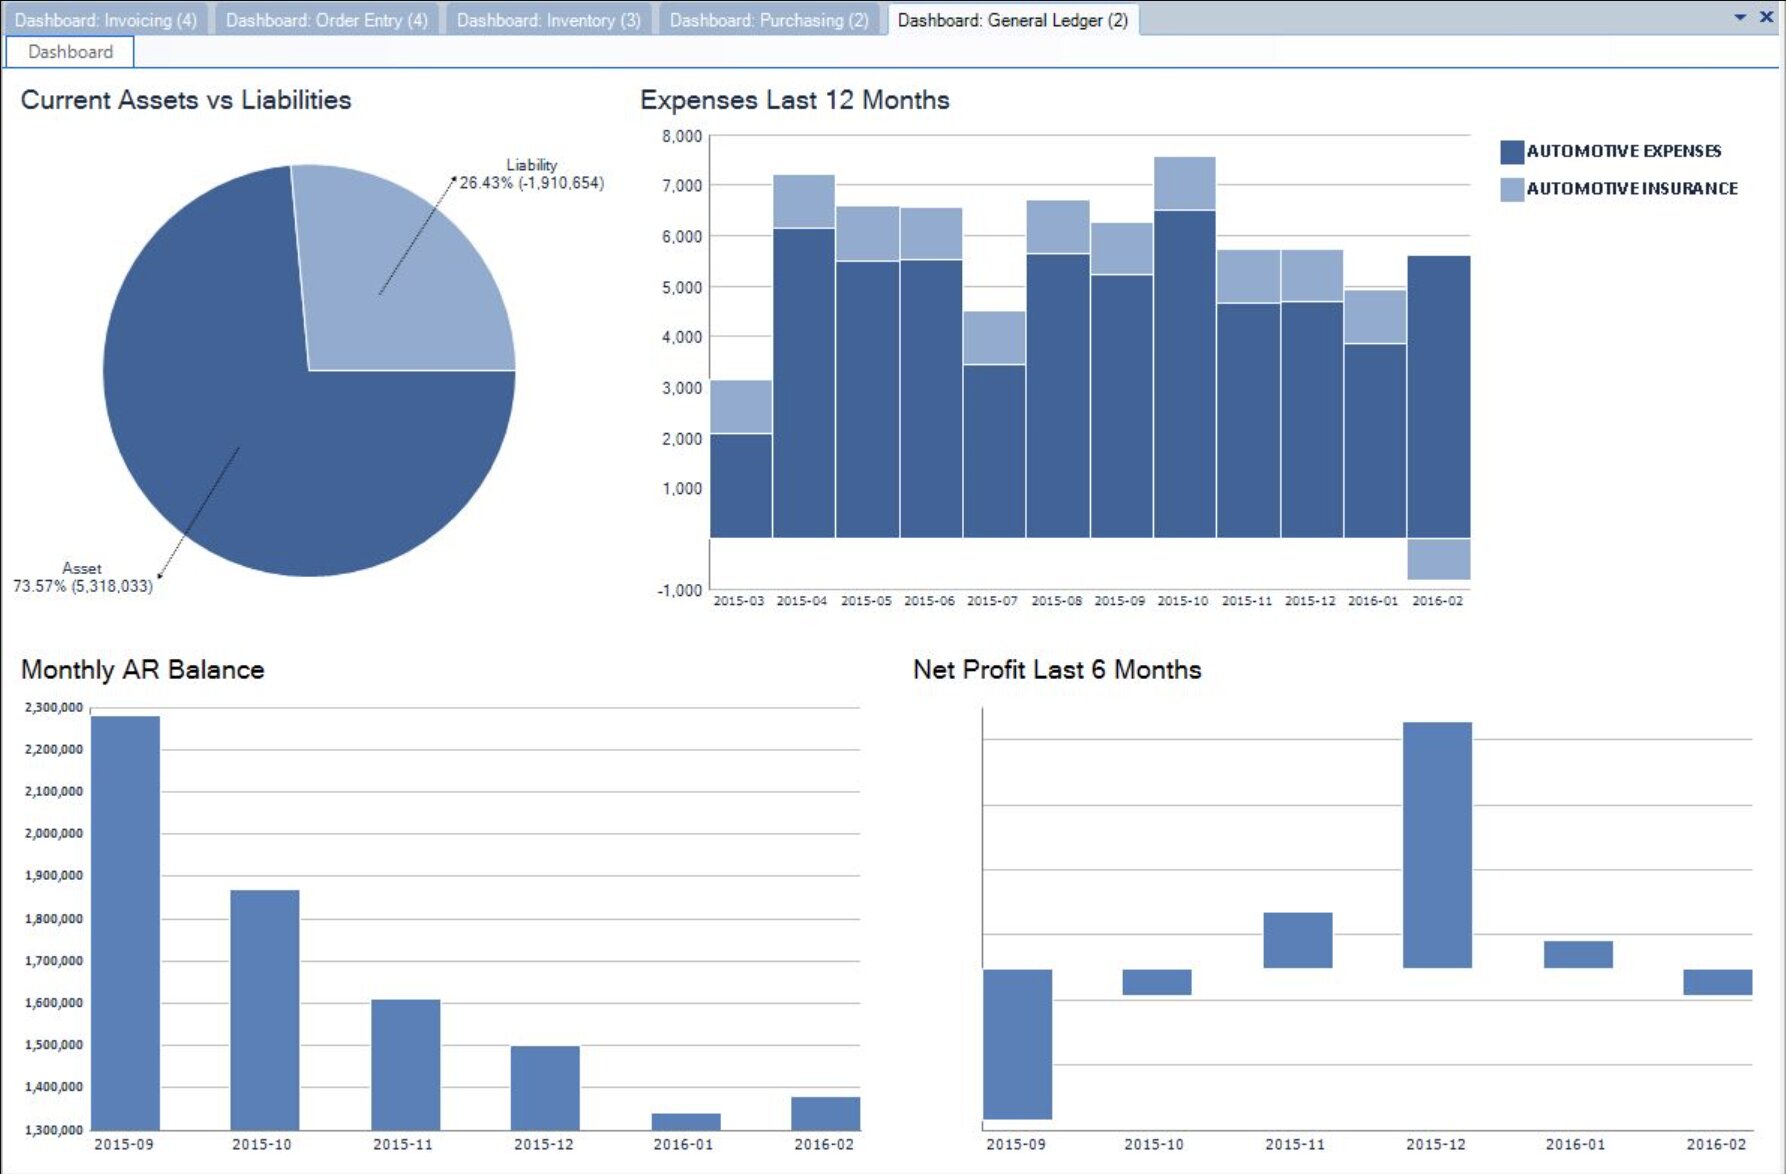This screenshot has width=1786, height=1174.
Task: Click the 2015-11 AR Balance bar
Action: pos(405,1064)
